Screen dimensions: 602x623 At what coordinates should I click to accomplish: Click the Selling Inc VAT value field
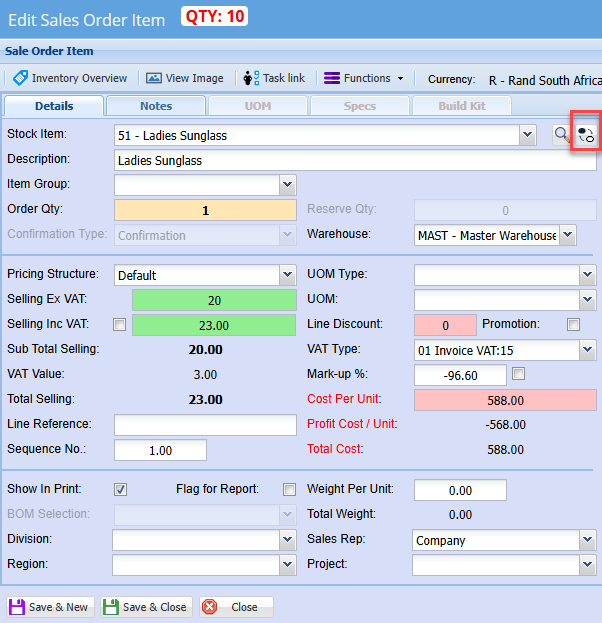click(214, 325)
